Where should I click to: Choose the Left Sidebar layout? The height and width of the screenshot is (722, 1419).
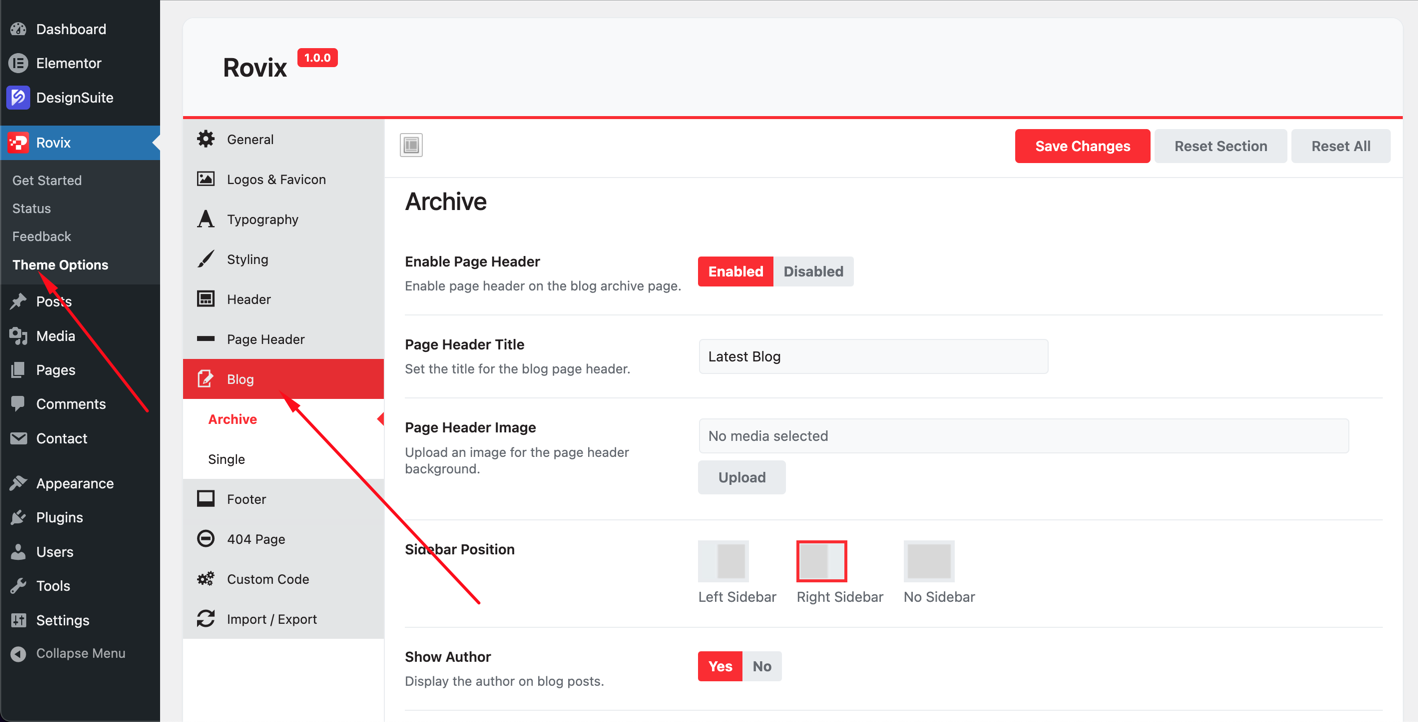[724, 561]
